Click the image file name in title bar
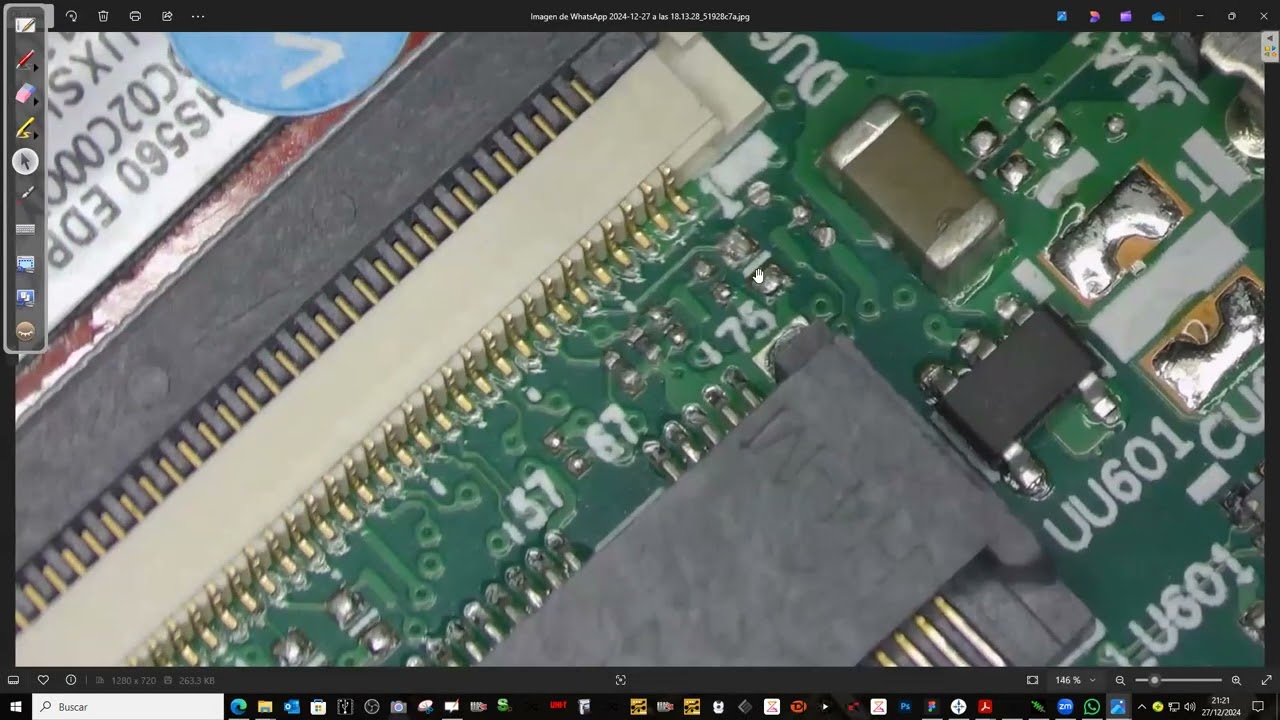 (x=640, y=16)
